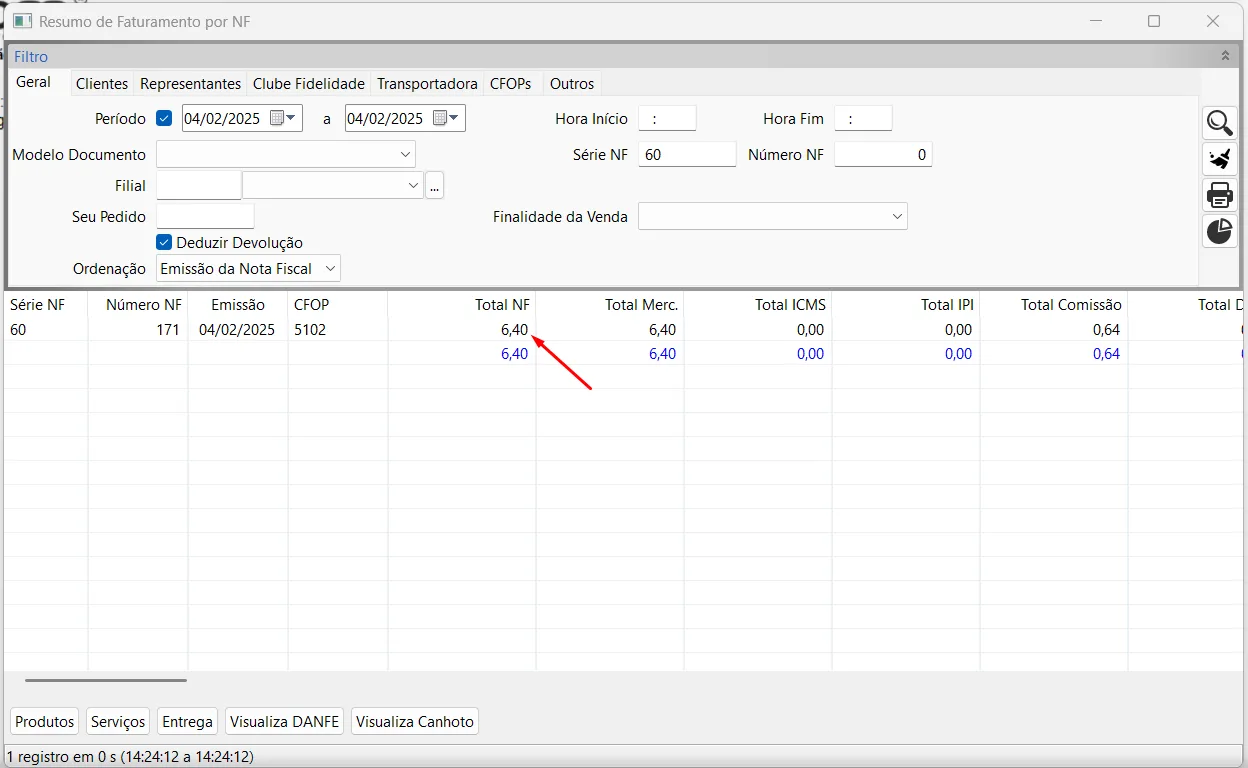Image resolution: width=1248 pixels, height=768 pixels.
Task: Toggle the Deduzir Devolução checkbox
Action: click(x=165, y=242)
